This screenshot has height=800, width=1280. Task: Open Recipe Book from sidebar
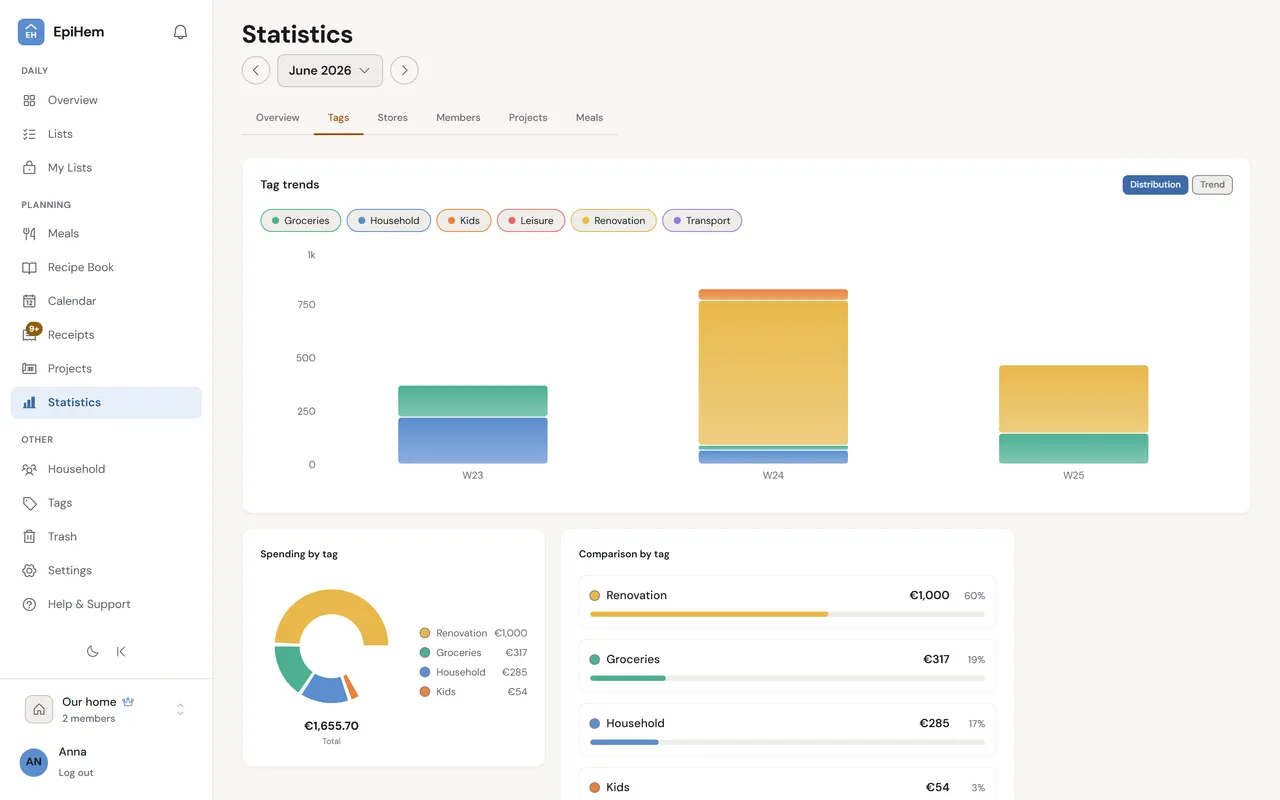tap(106, 267)
